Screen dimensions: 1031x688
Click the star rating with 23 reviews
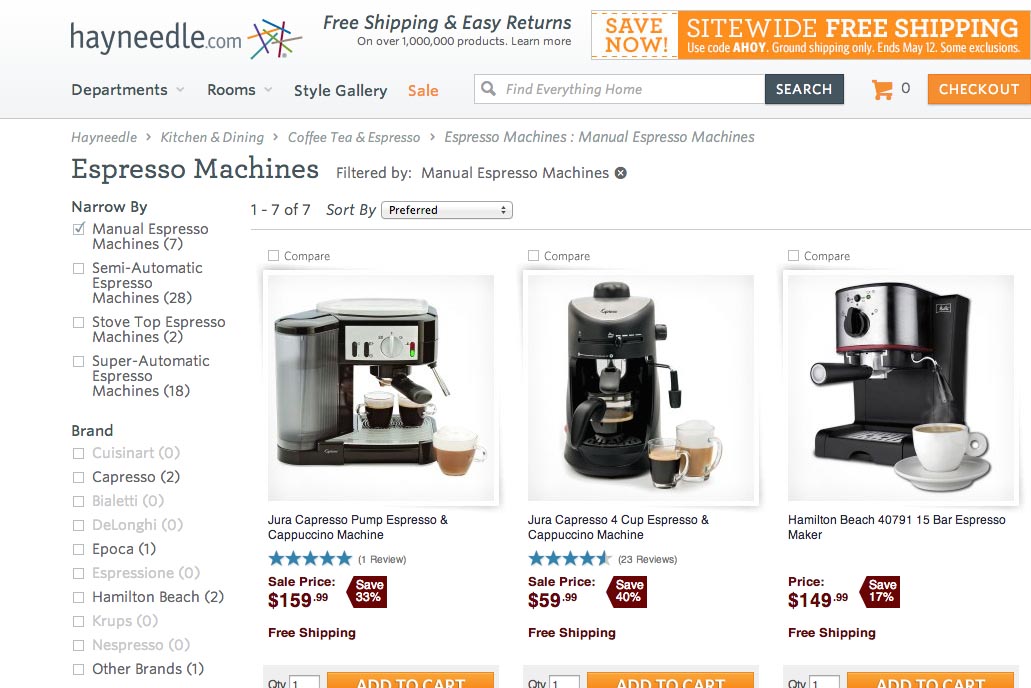(569, 559)
